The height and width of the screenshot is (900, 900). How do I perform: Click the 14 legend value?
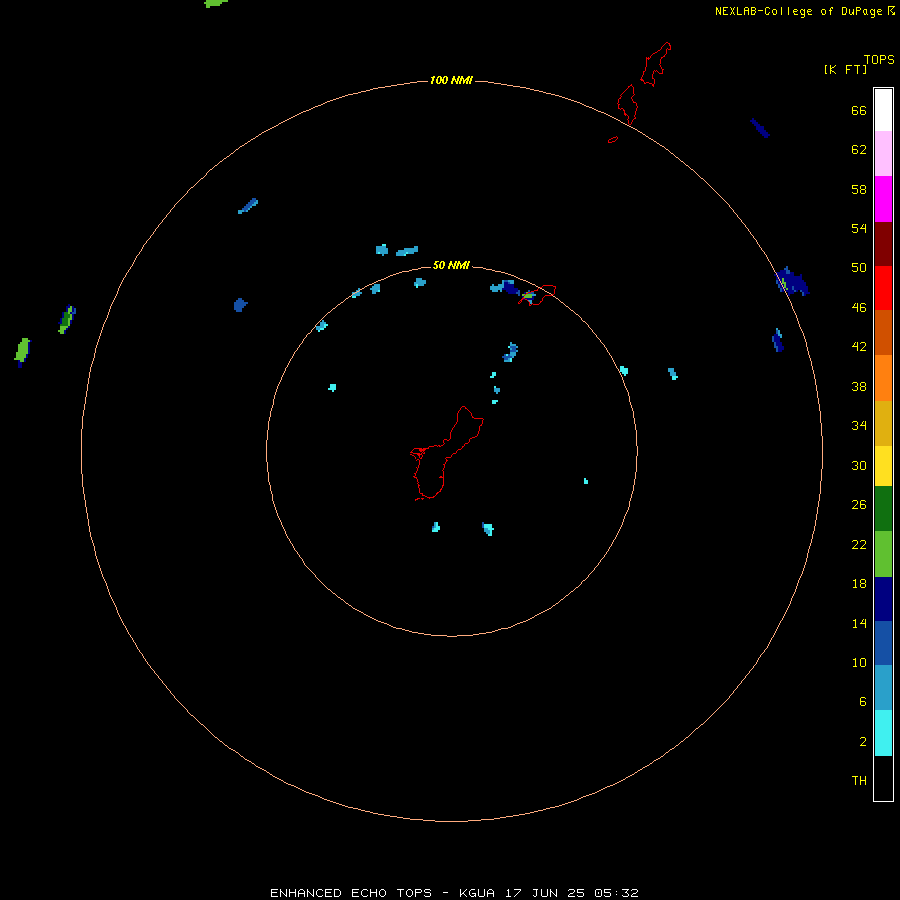[x=859, y=623]
